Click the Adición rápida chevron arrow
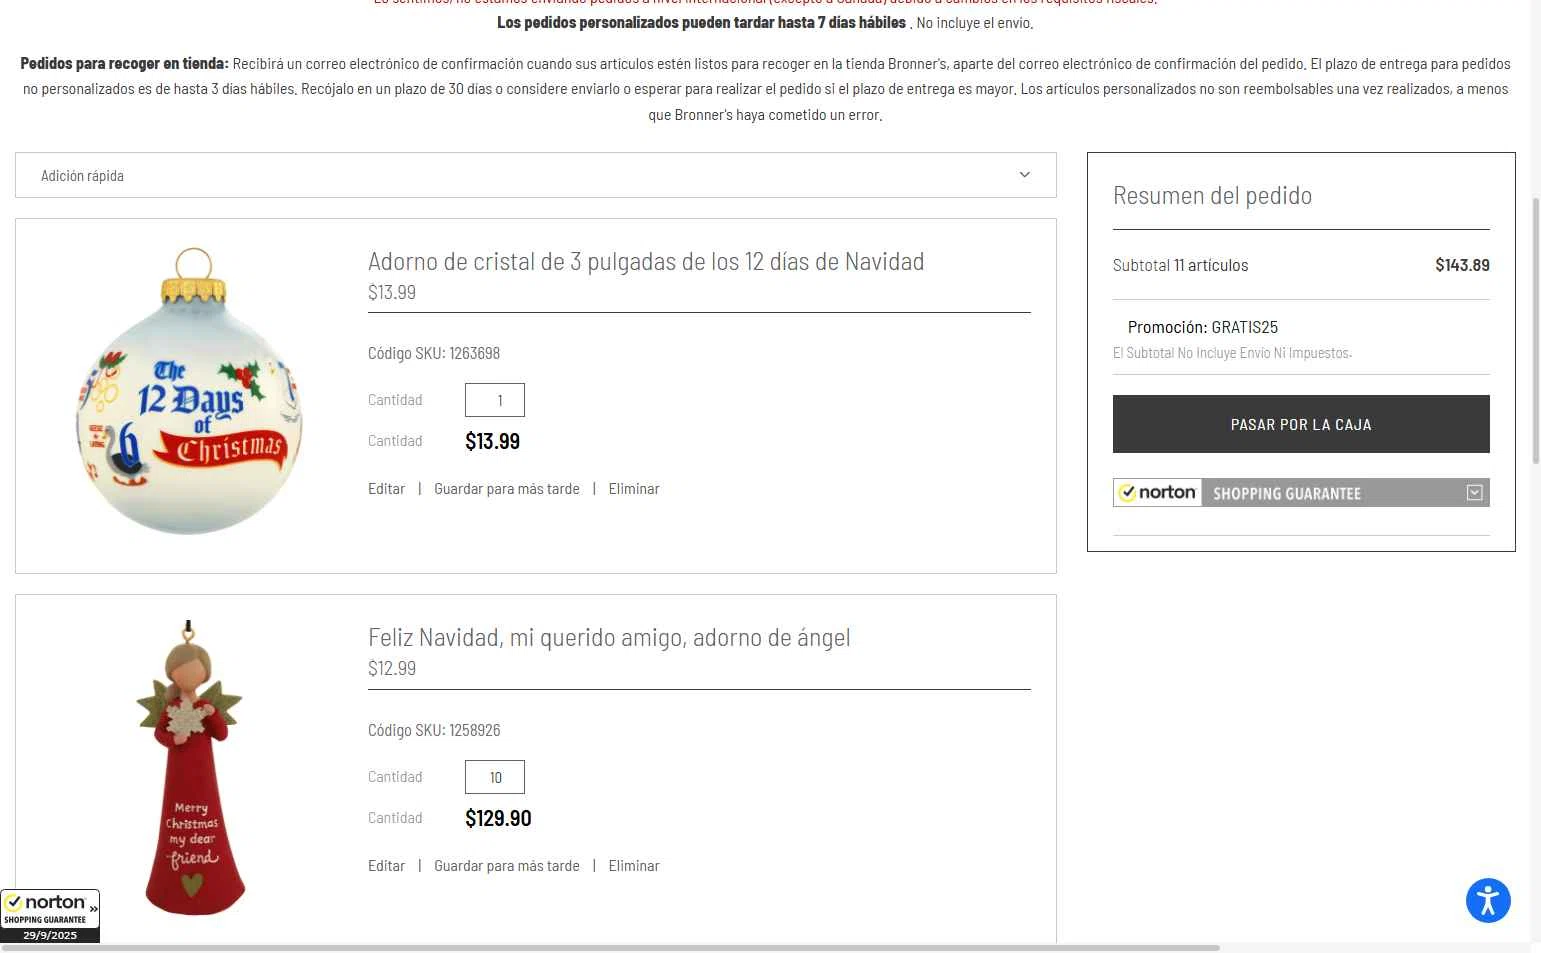Viewport: 1541px width, 953px height. [x=1024, y=175]
